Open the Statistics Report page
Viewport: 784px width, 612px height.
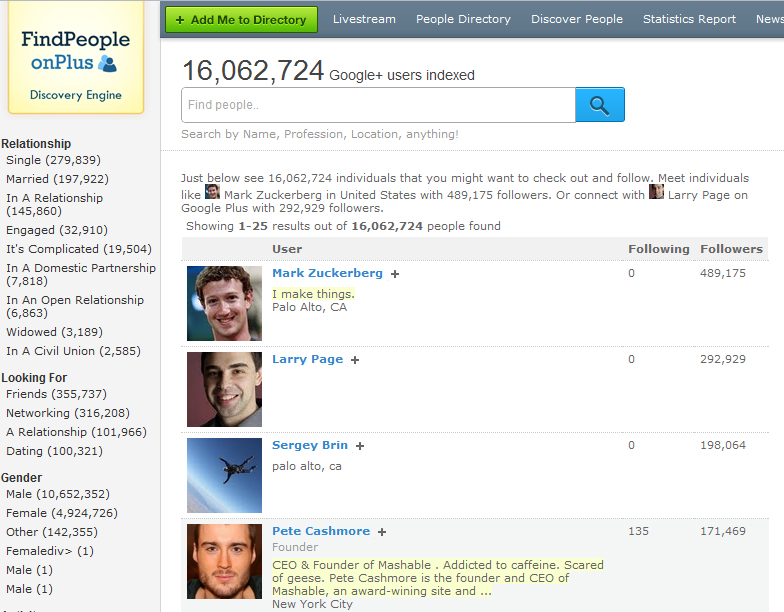[690, 19]
